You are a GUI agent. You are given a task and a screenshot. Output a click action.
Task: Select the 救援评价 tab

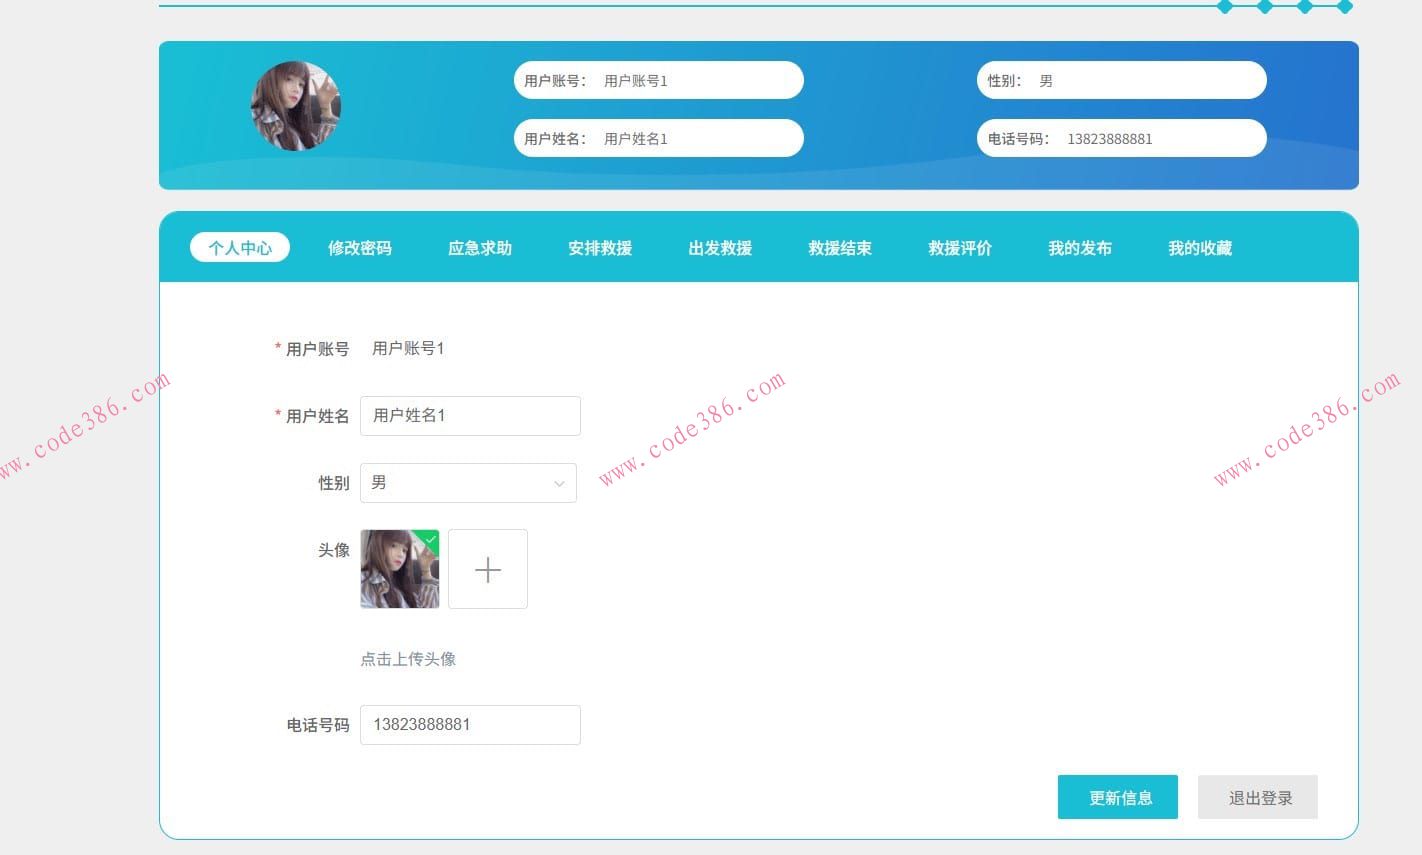pos(959,248)
